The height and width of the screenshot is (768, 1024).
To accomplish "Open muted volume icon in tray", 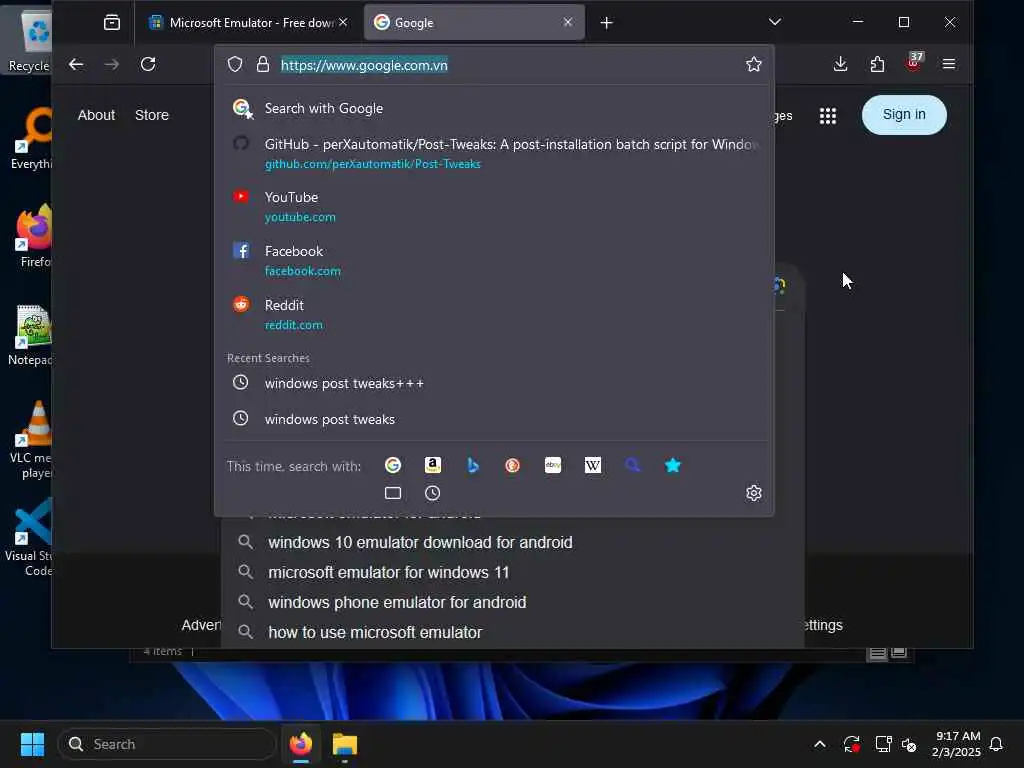I will 909,744.
